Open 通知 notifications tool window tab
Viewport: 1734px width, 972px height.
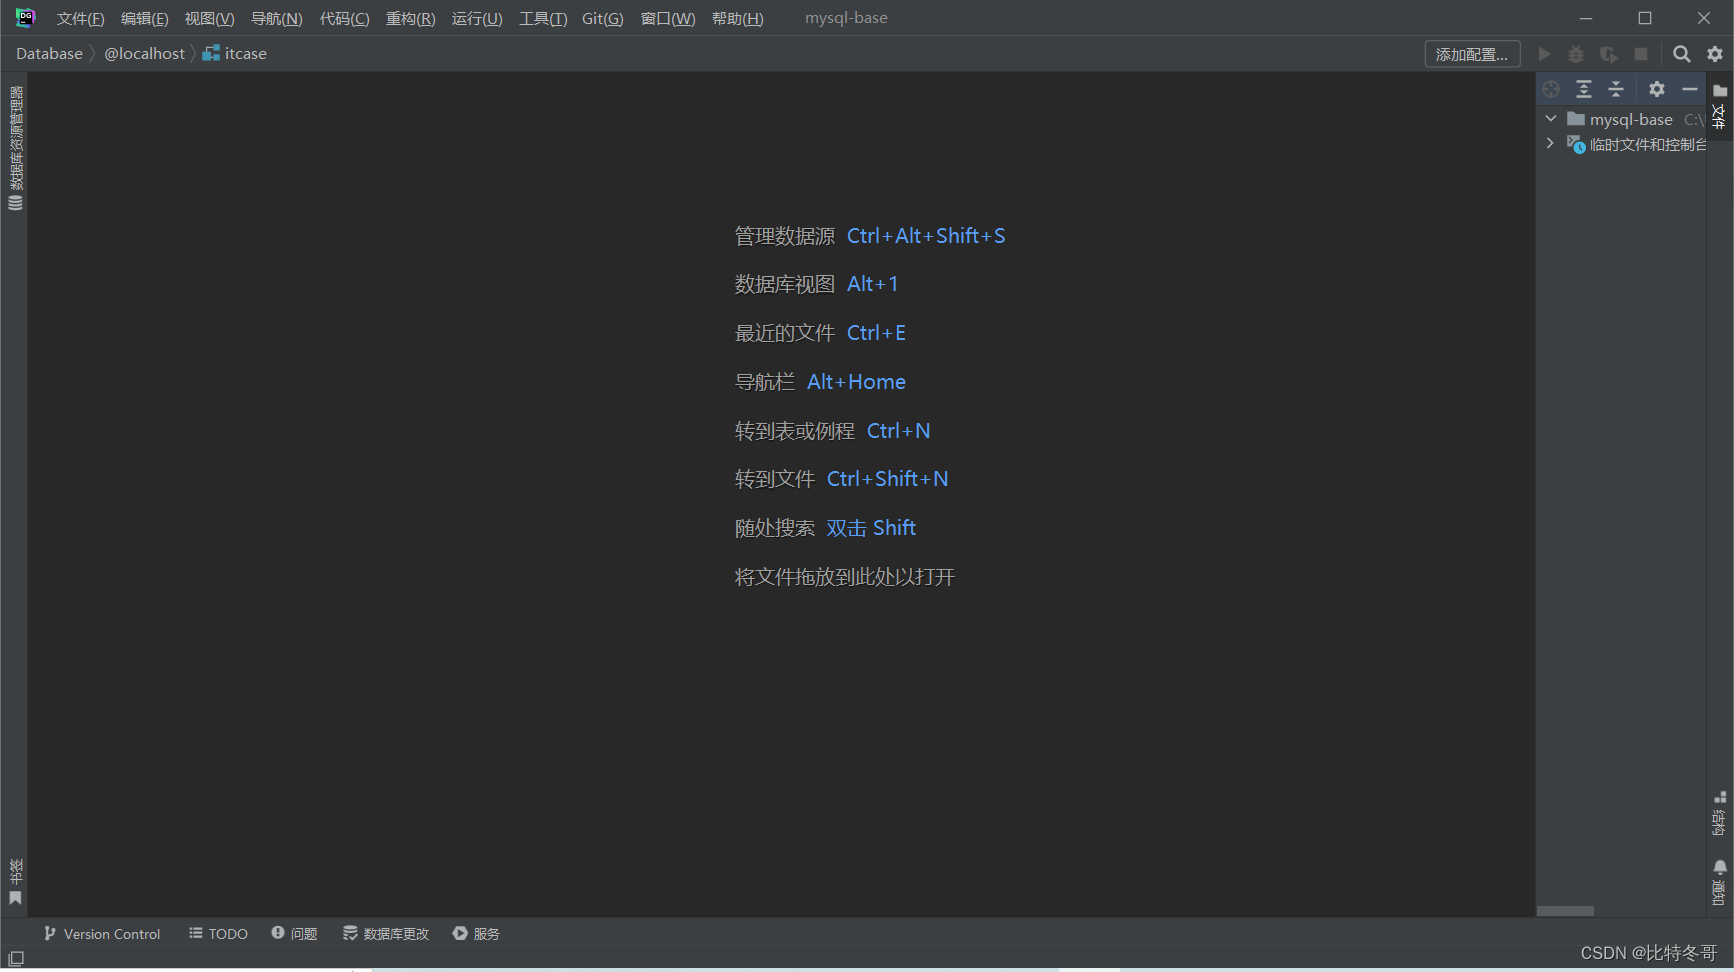coord(1720,883)
